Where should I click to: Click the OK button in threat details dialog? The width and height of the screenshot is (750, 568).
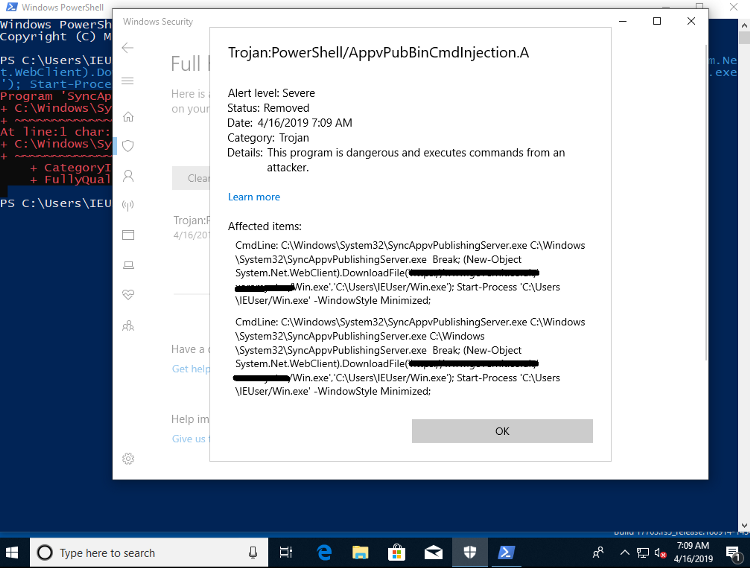pos(502,431)
